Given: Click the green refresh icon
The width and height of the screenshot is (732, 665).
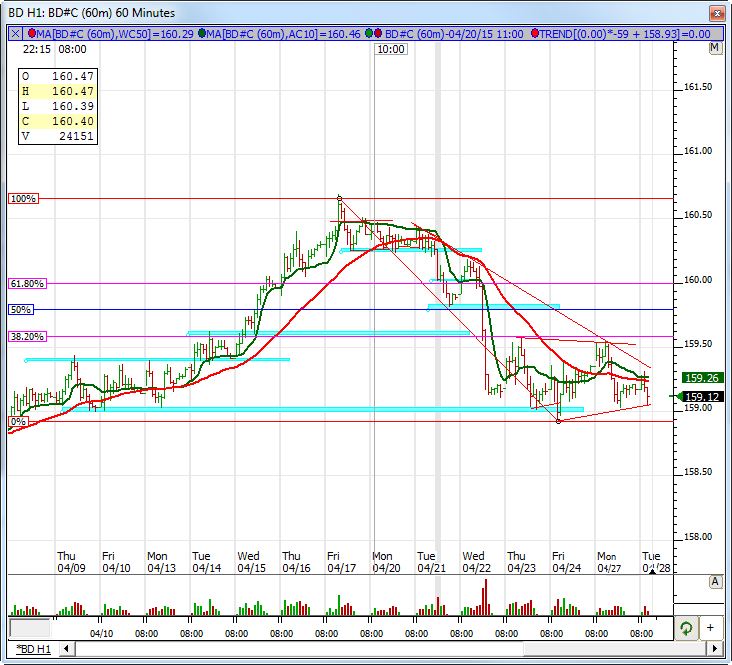Looking at the screenshot, I should (x=686, y=628).
